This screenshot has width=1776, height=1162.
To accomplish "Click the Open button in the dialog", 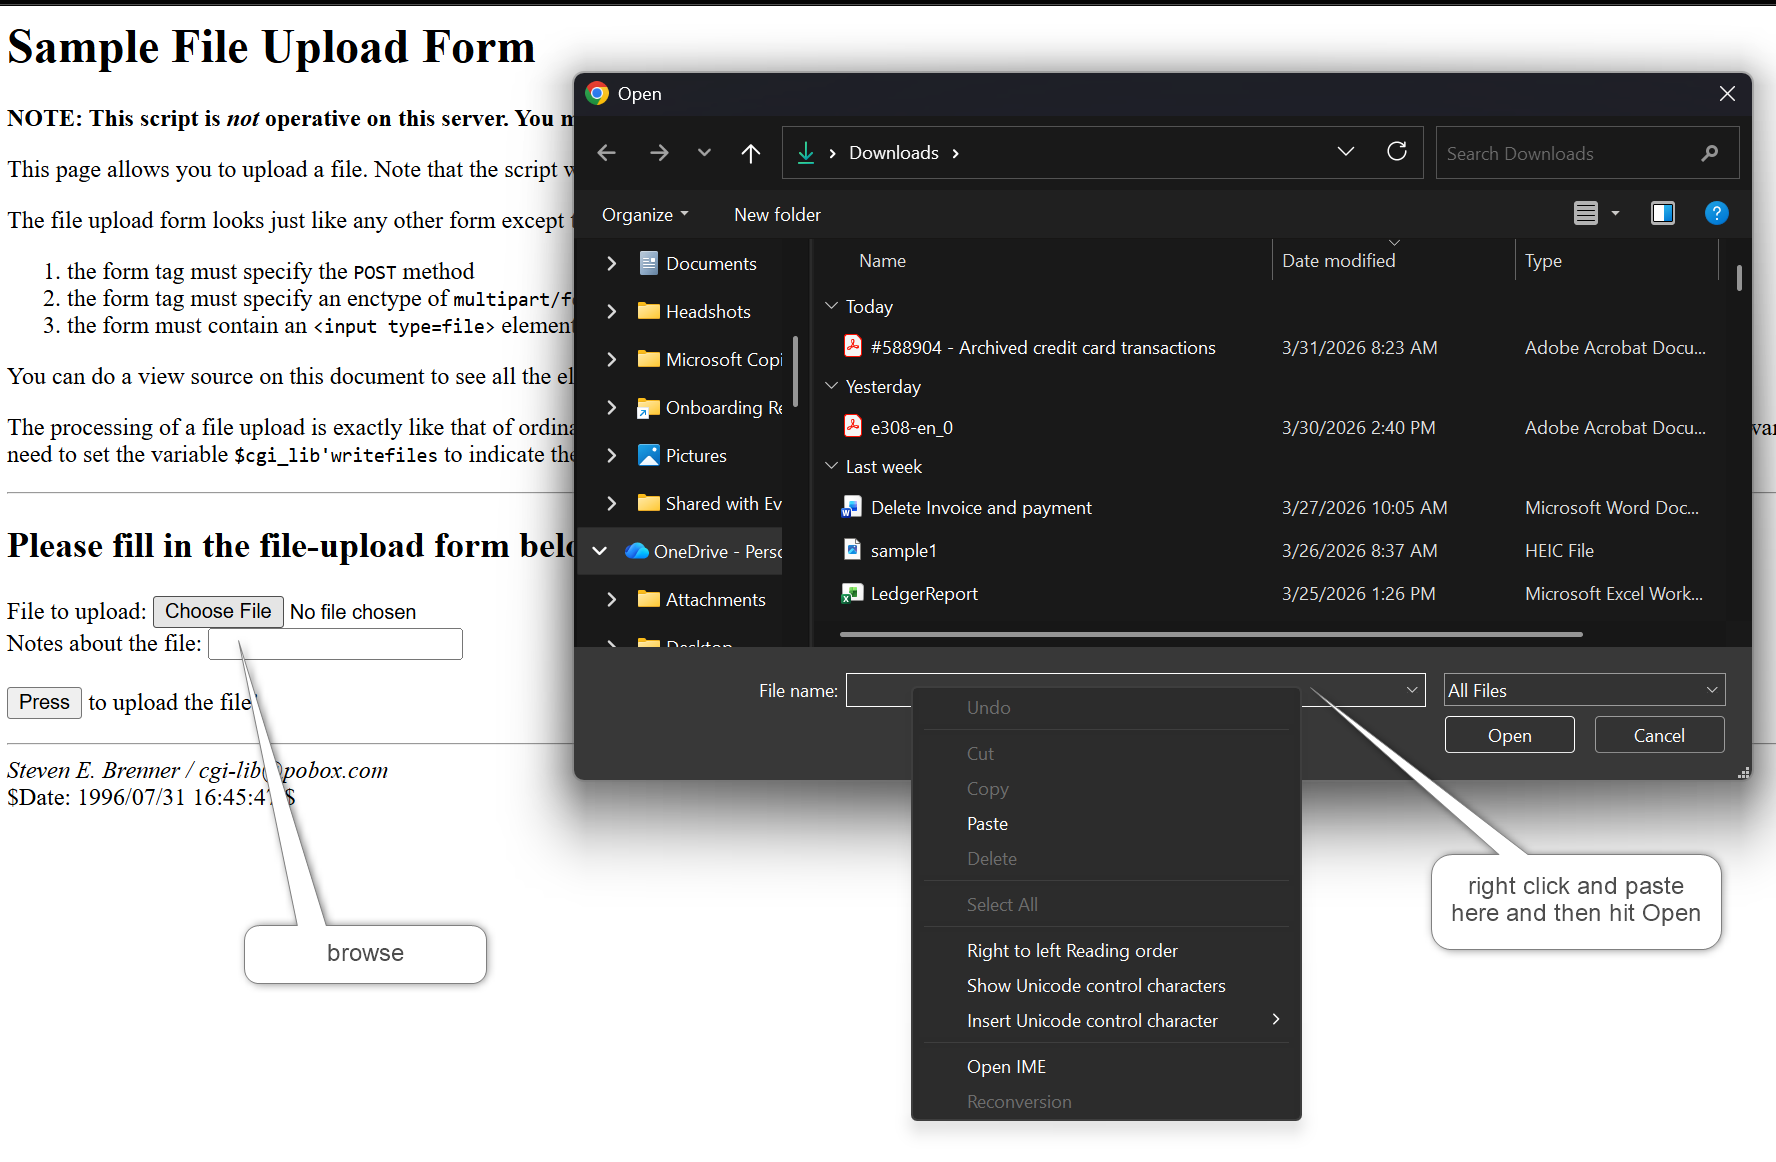I will (1508, 735).
